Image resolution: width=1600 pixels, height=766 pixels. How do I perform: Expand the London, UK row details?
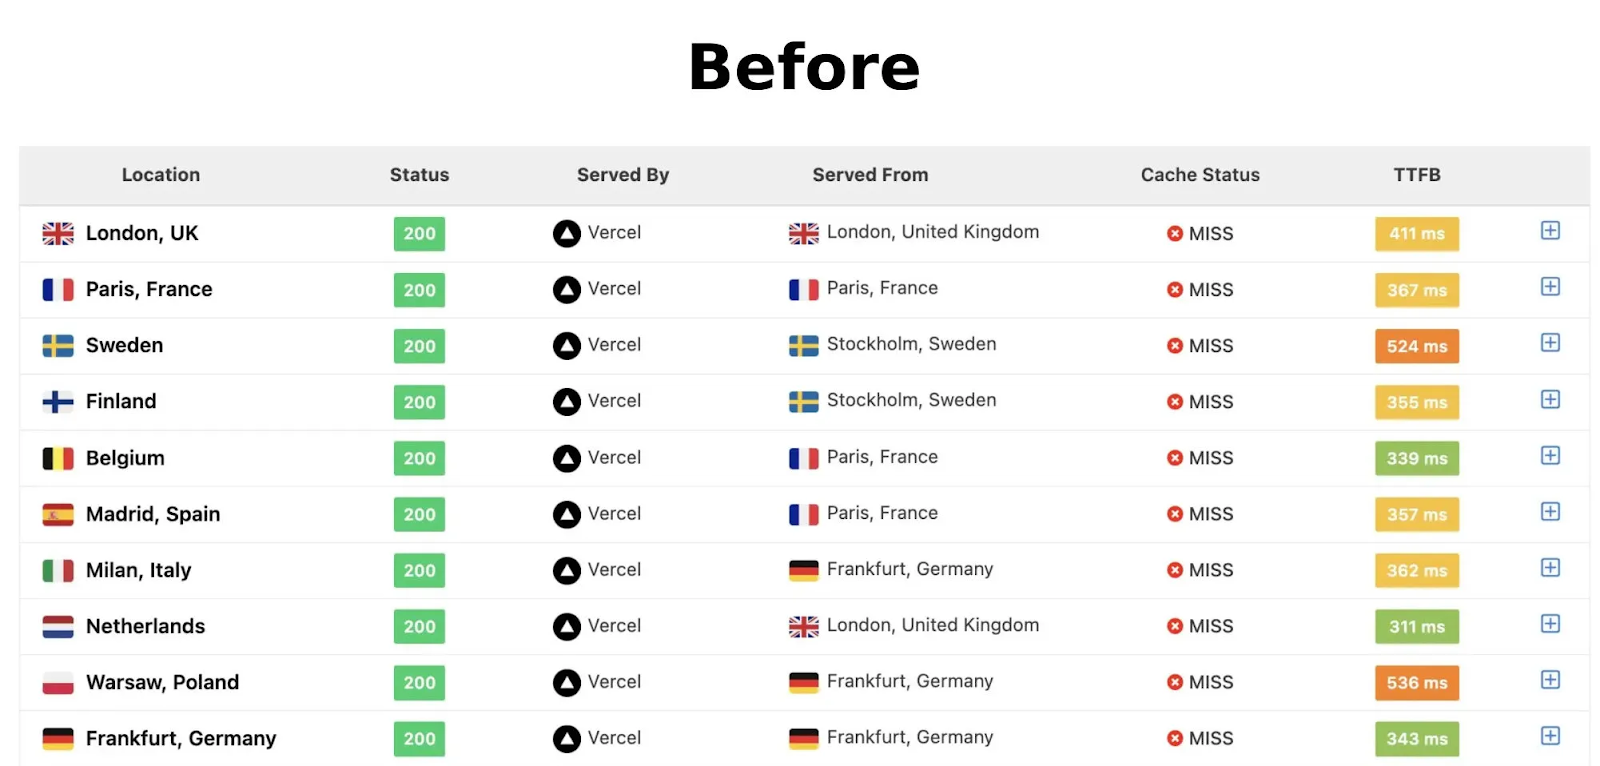(x=1550, y=231)
